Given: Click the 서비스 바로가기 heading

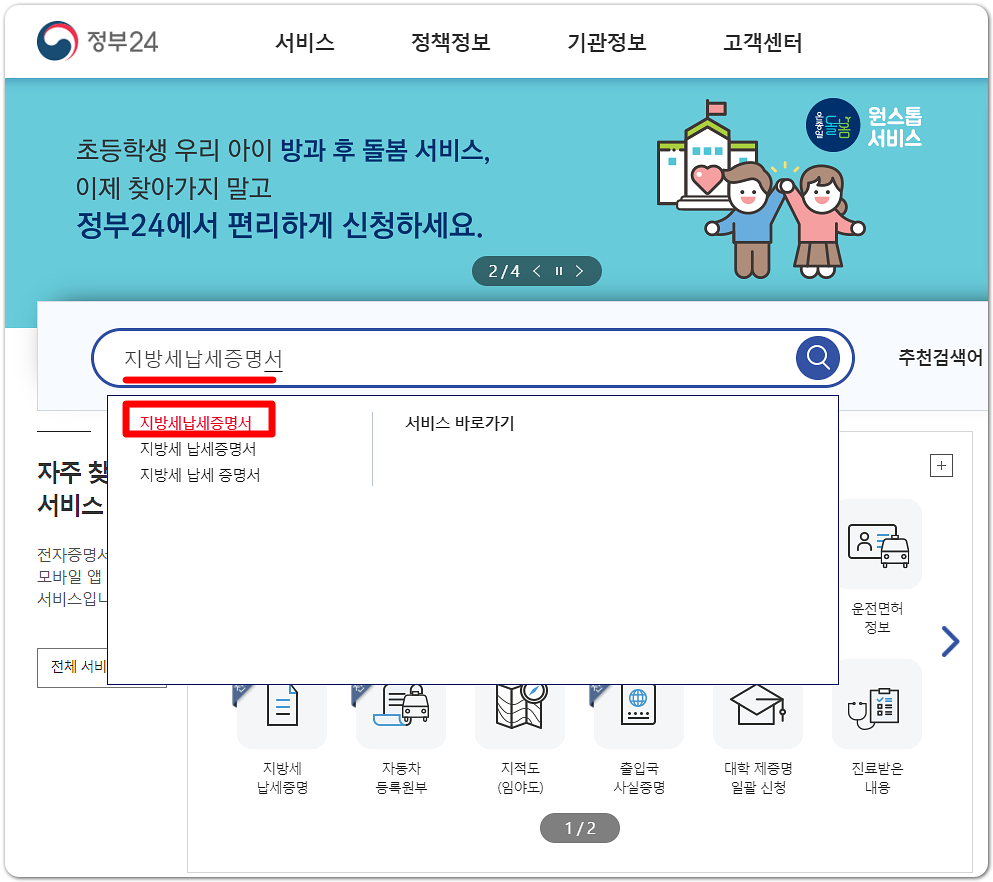Looking at the screenshot, I should [460, 423].
